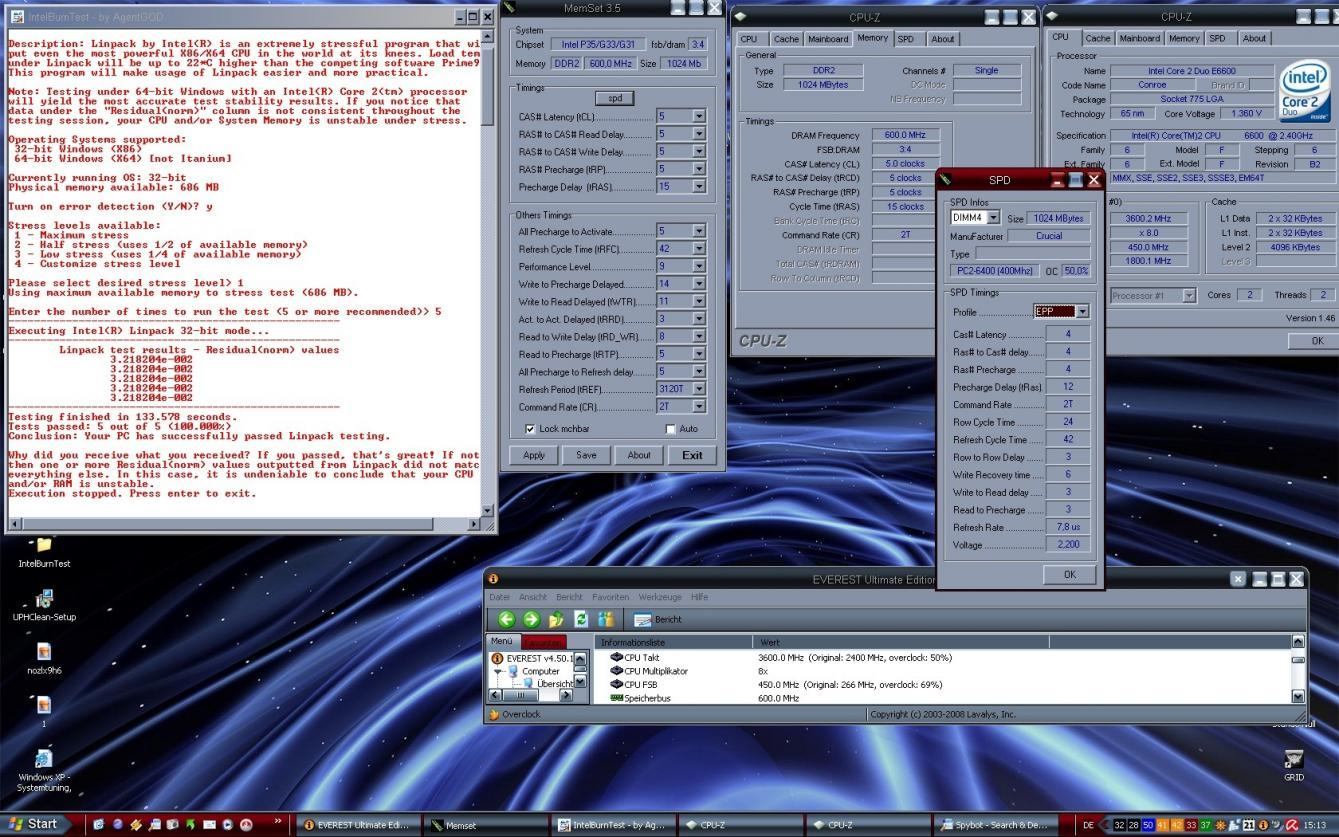
Task: Switch to the Mainboard tab in Memory CPU-Z
Action: (x=828, y=39)
